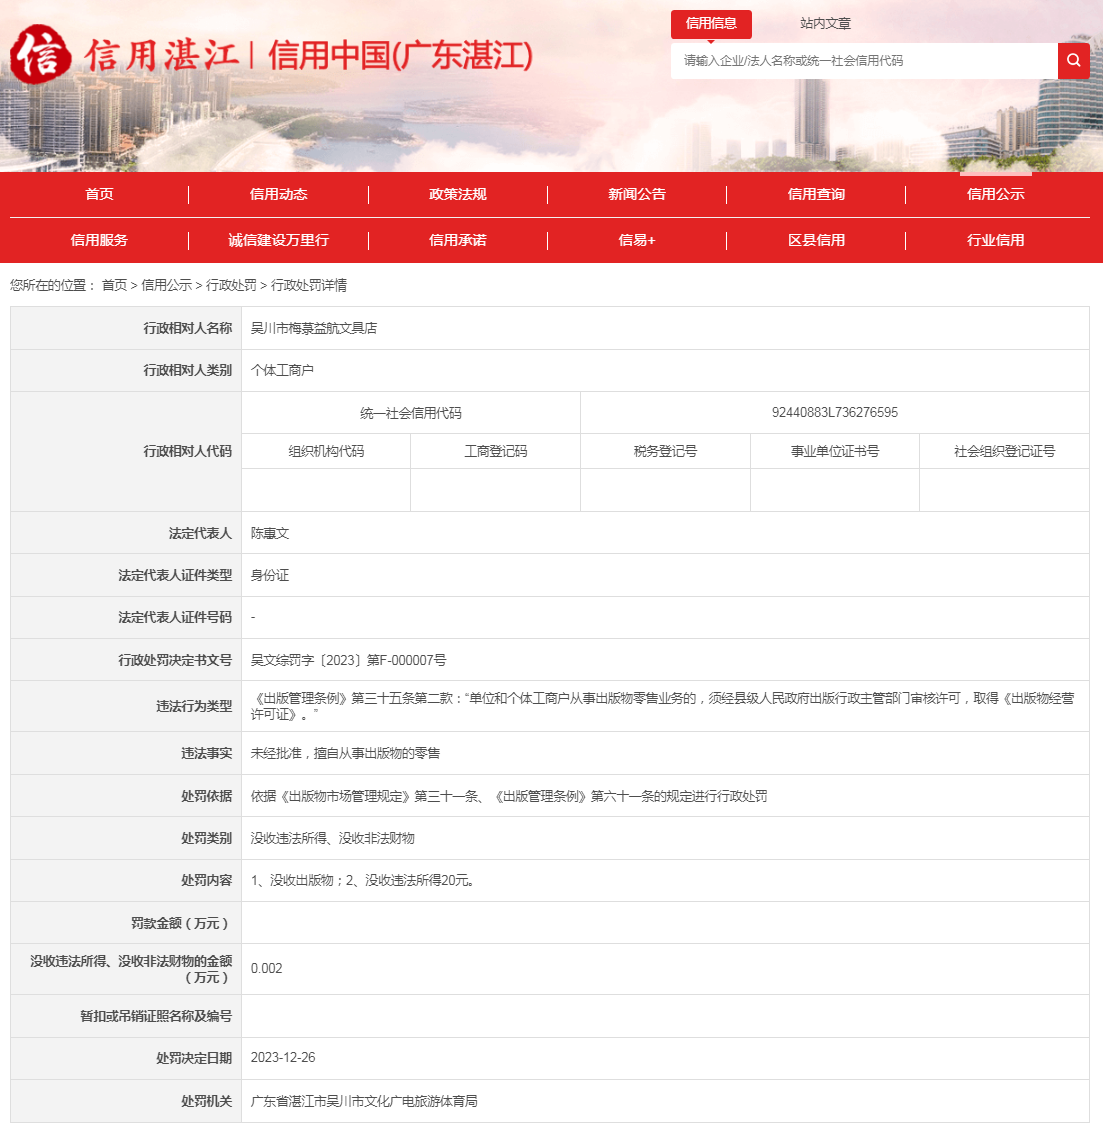
Task: Click the 行政处罚 breadcrumb link
Action: [231, 285]
